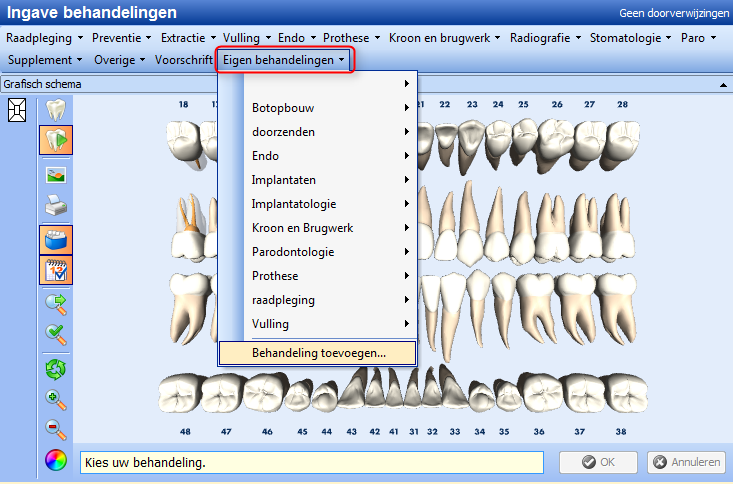Click the crossed square icon at top left
Image resolution: width=733 pixels, height=484 pixels.
tap(17, 111)
